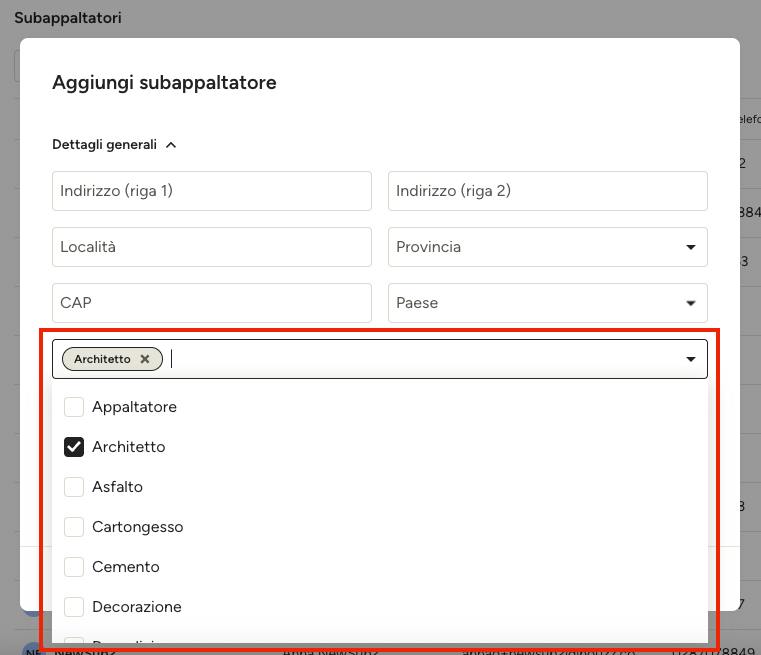Select the Cemento option label
The height and width of the screenshot is (655, 761).
[126, 567]
